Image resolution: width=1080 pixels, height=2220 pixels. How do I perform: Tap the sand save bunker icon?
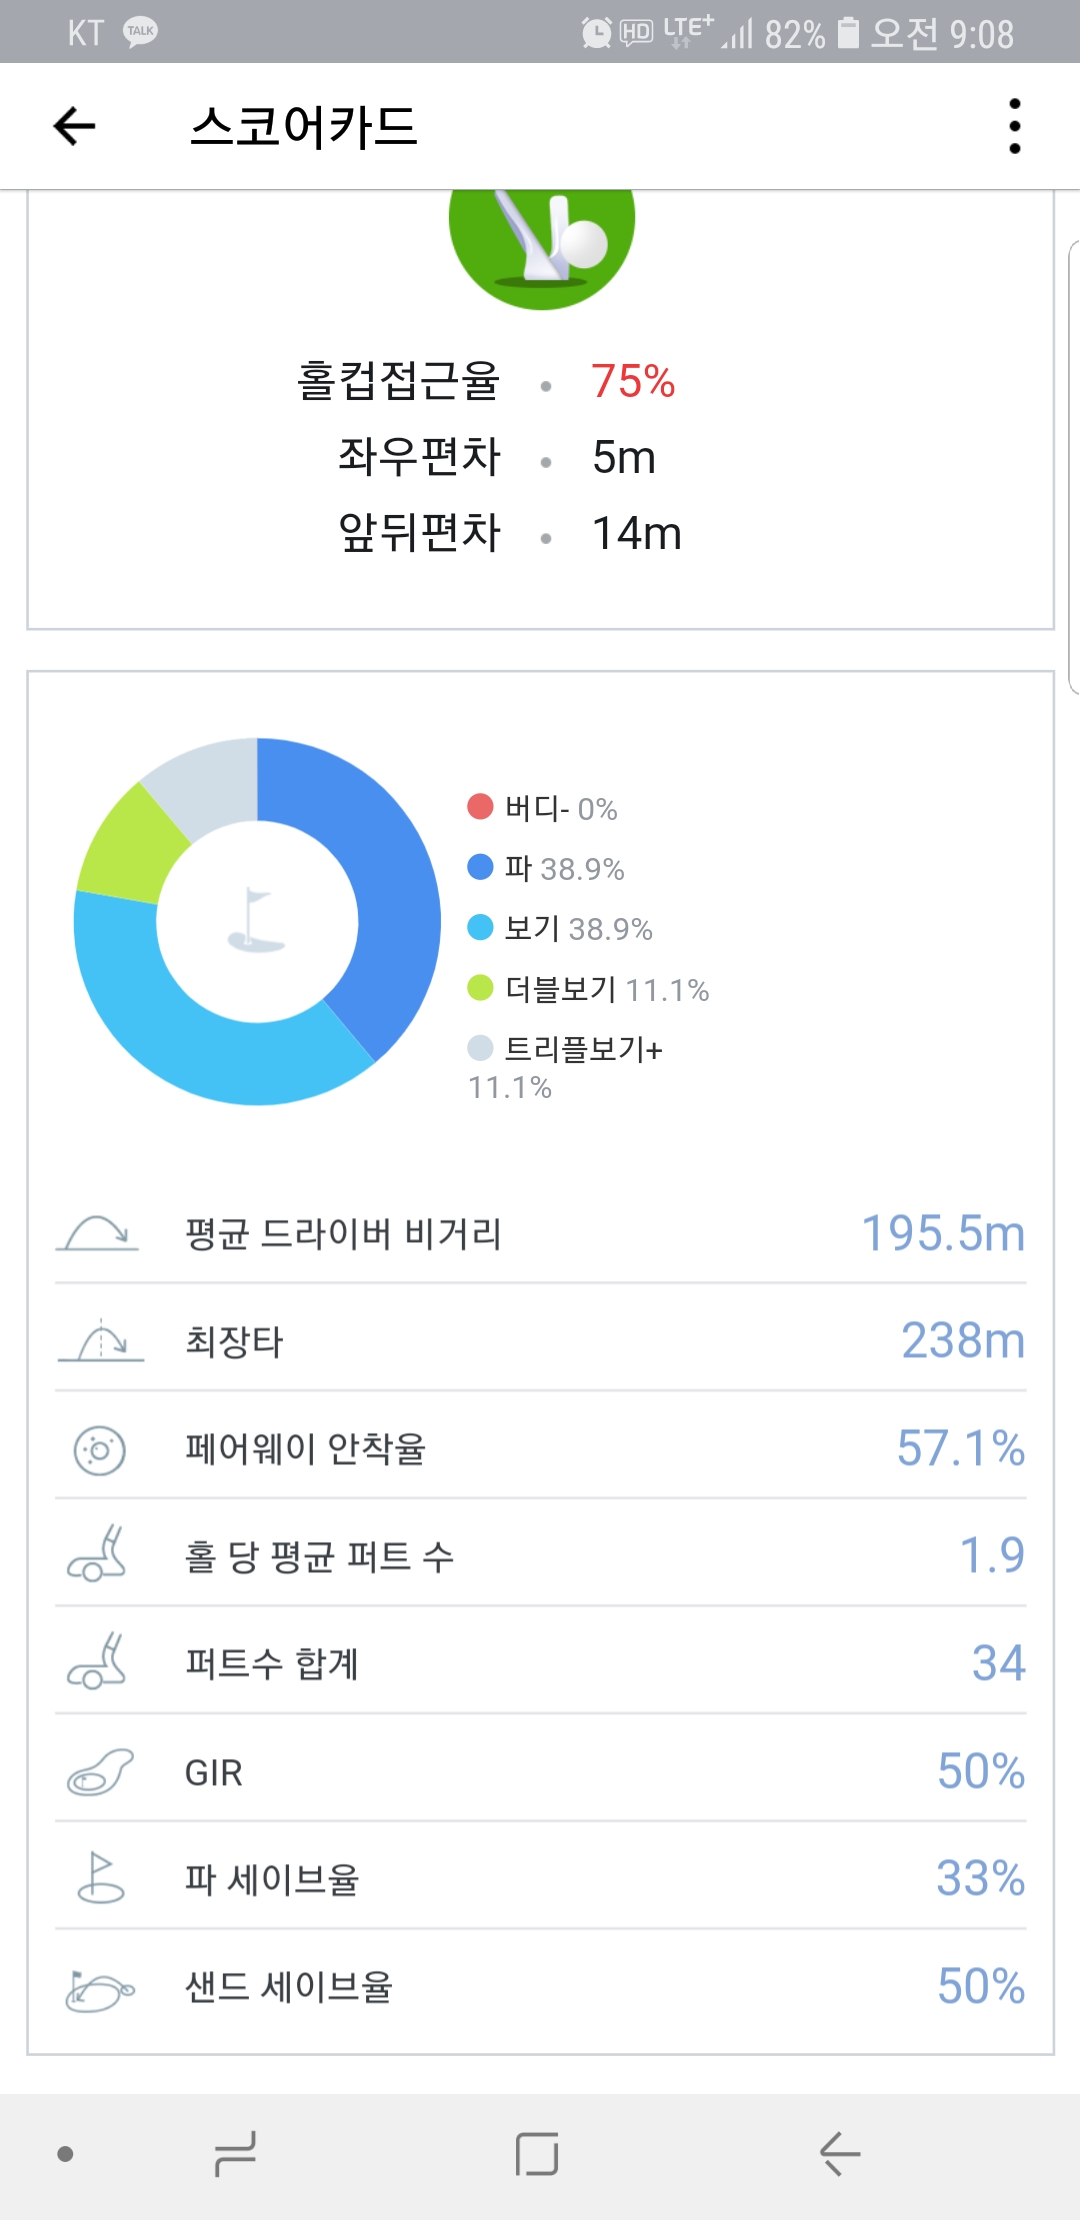(x=99, y=1987)
